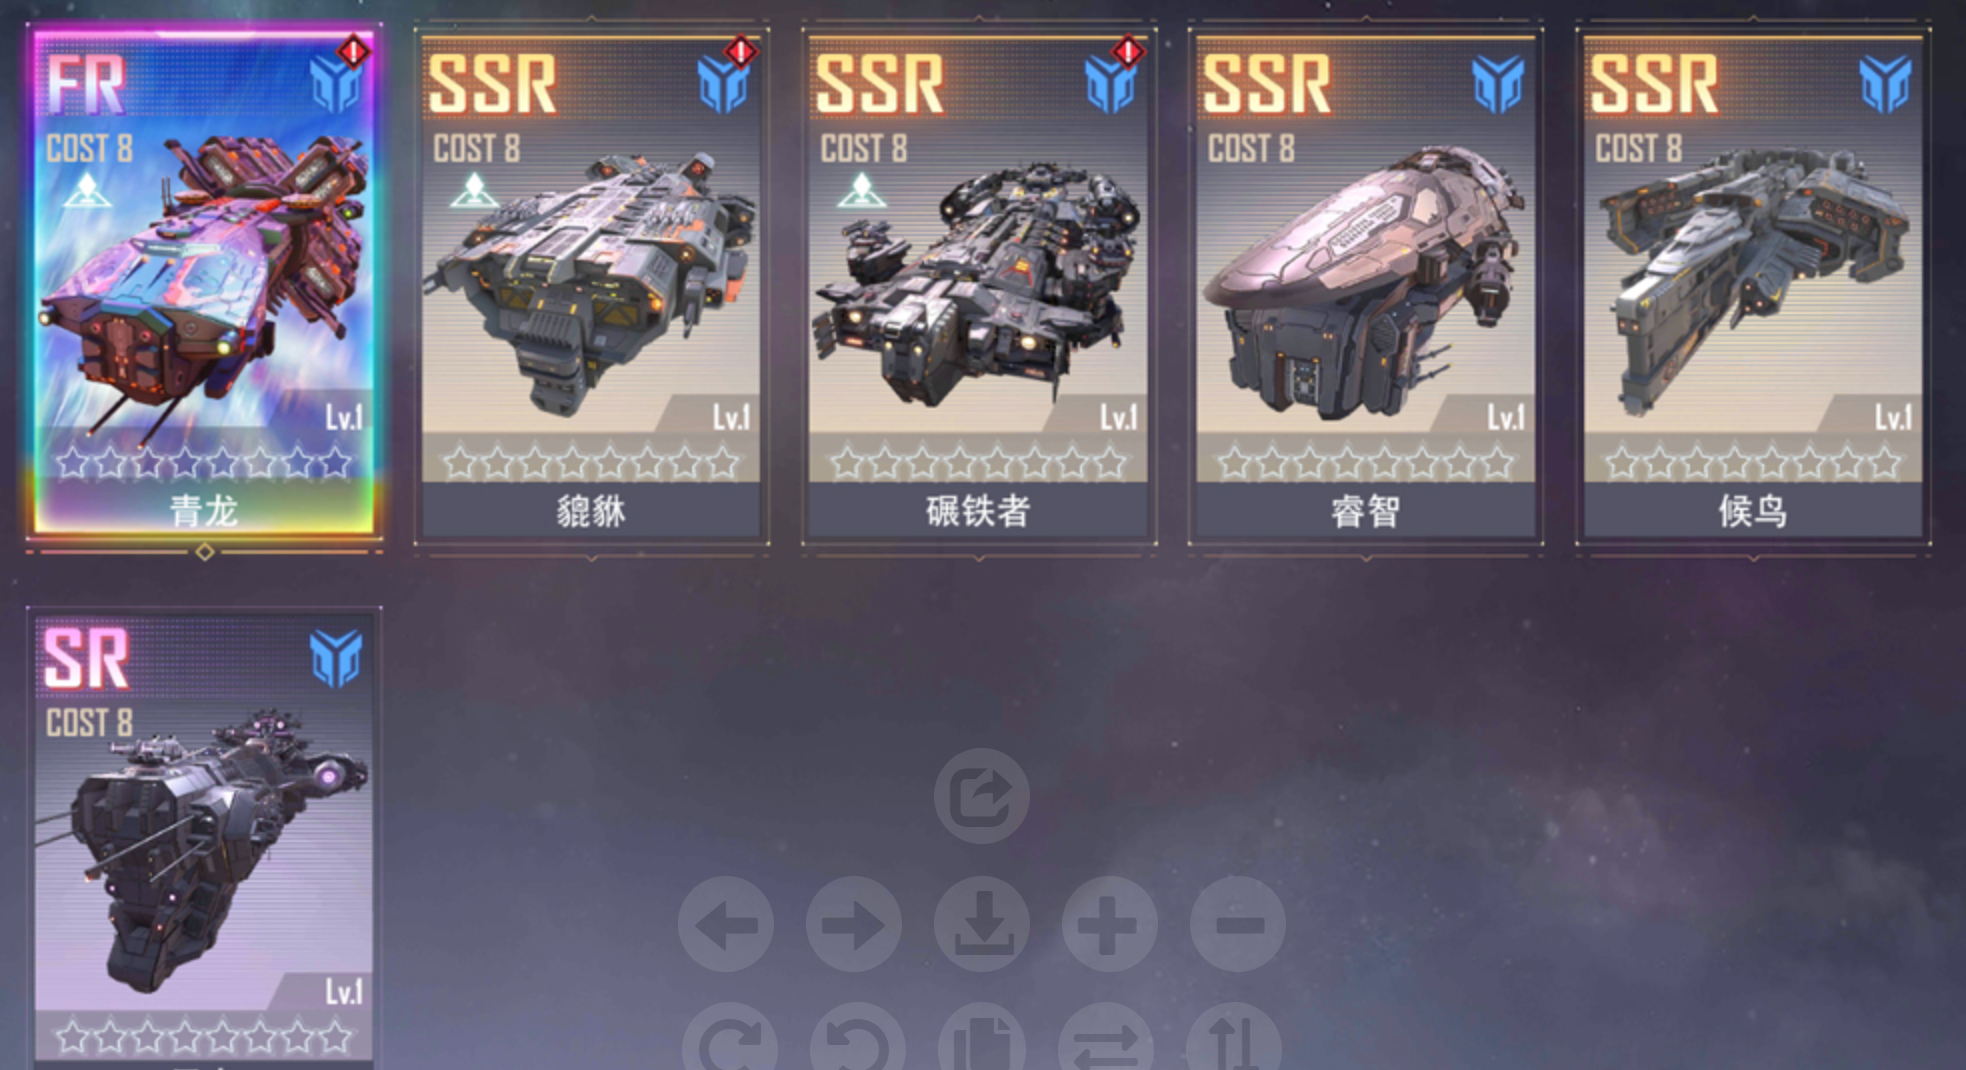The height and width of the screenshot is (1070, 1966).
Task: Click red alert badge on 青龙 card
Action: [x=353, y=50]
